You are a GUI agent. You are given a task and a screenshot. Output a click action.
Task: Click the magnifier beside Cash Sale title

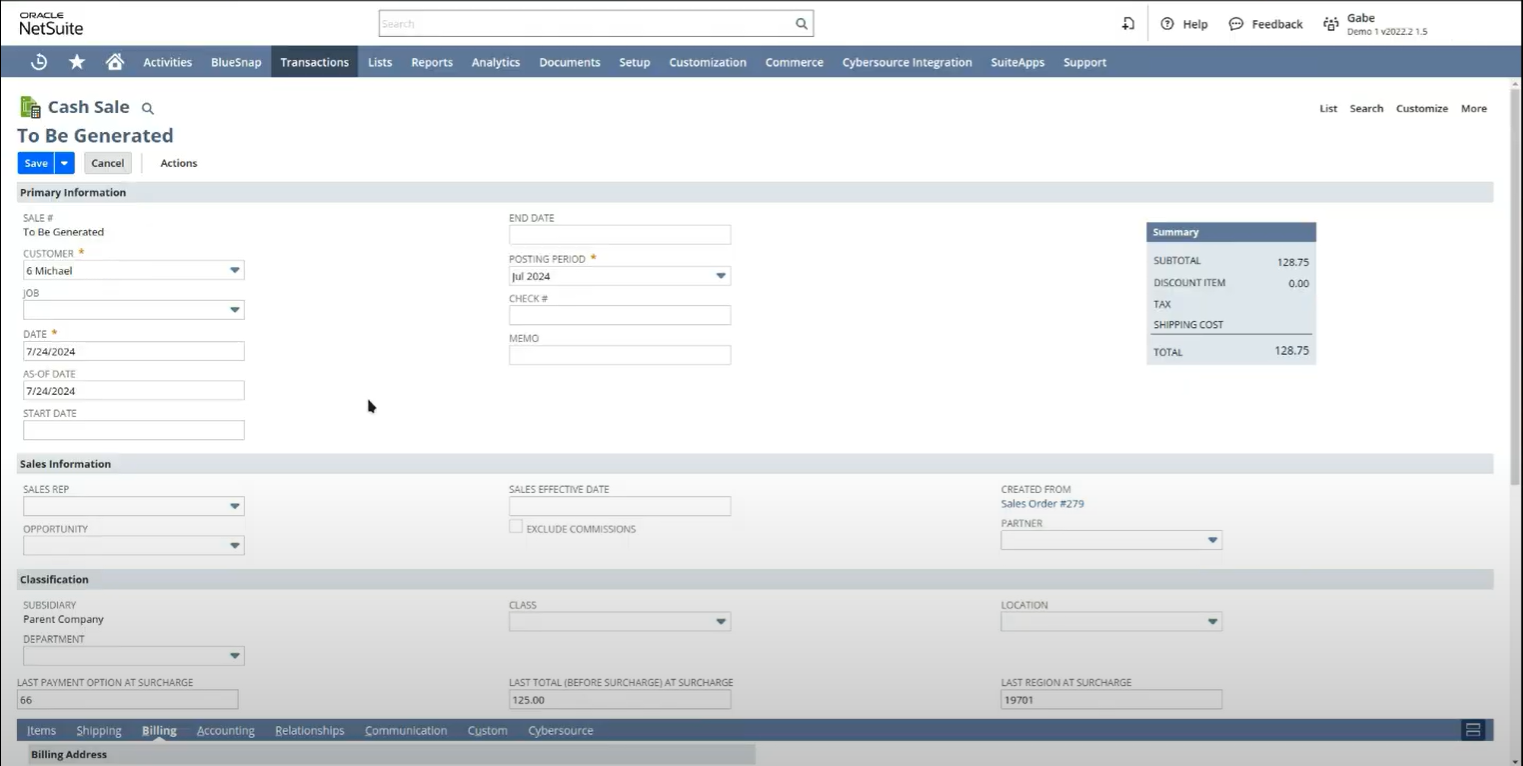click(148, 108)
